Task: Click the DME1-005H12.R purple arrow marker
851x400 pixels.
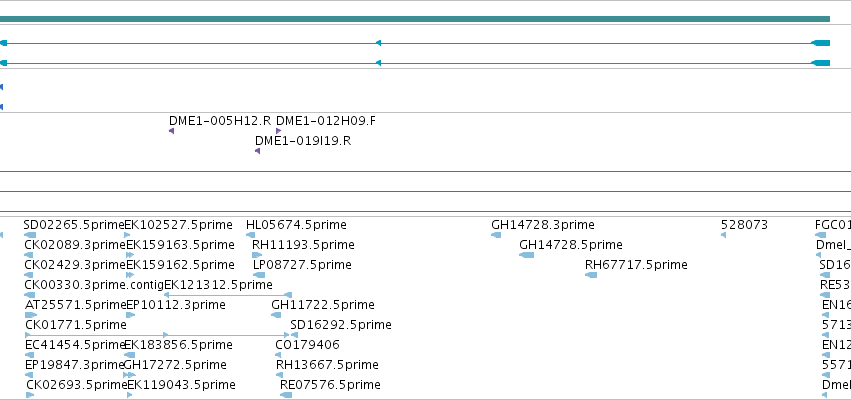Action: [x=172, y=131]
